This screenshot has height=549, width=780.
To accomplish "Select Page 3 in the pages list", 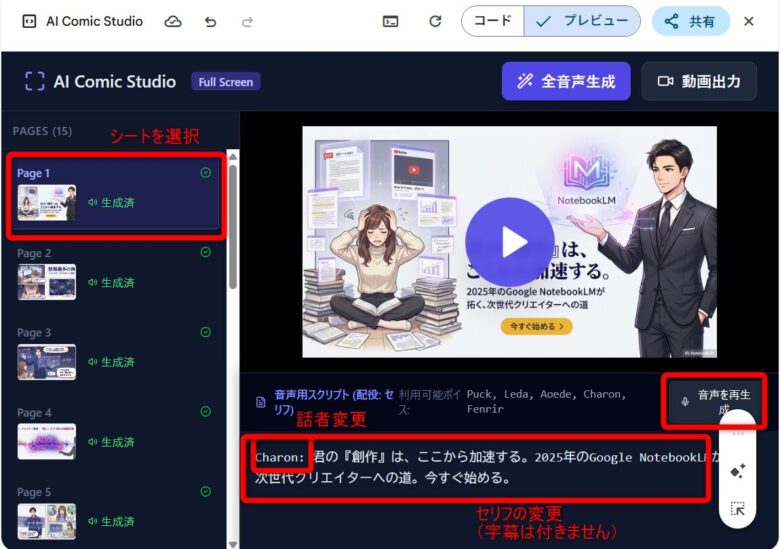I will [115, 351].
